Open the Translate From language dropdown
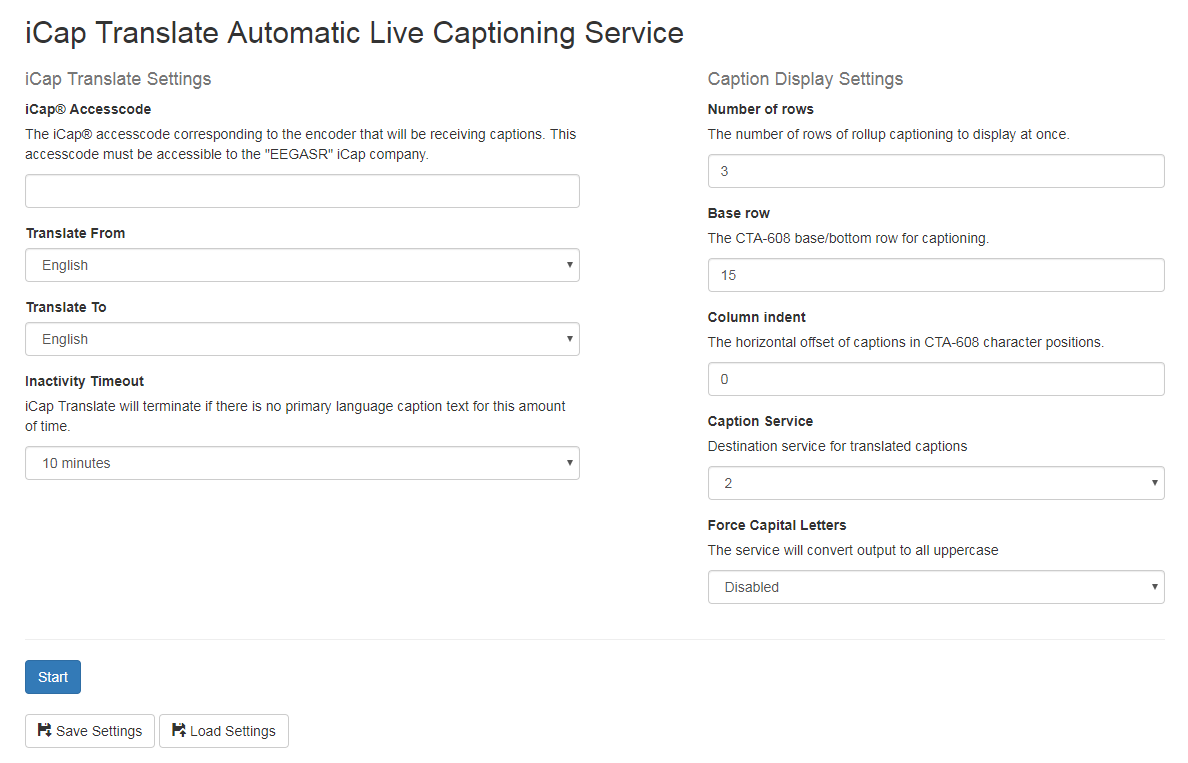The image size is (1188, 763). [x=302, y=265]
